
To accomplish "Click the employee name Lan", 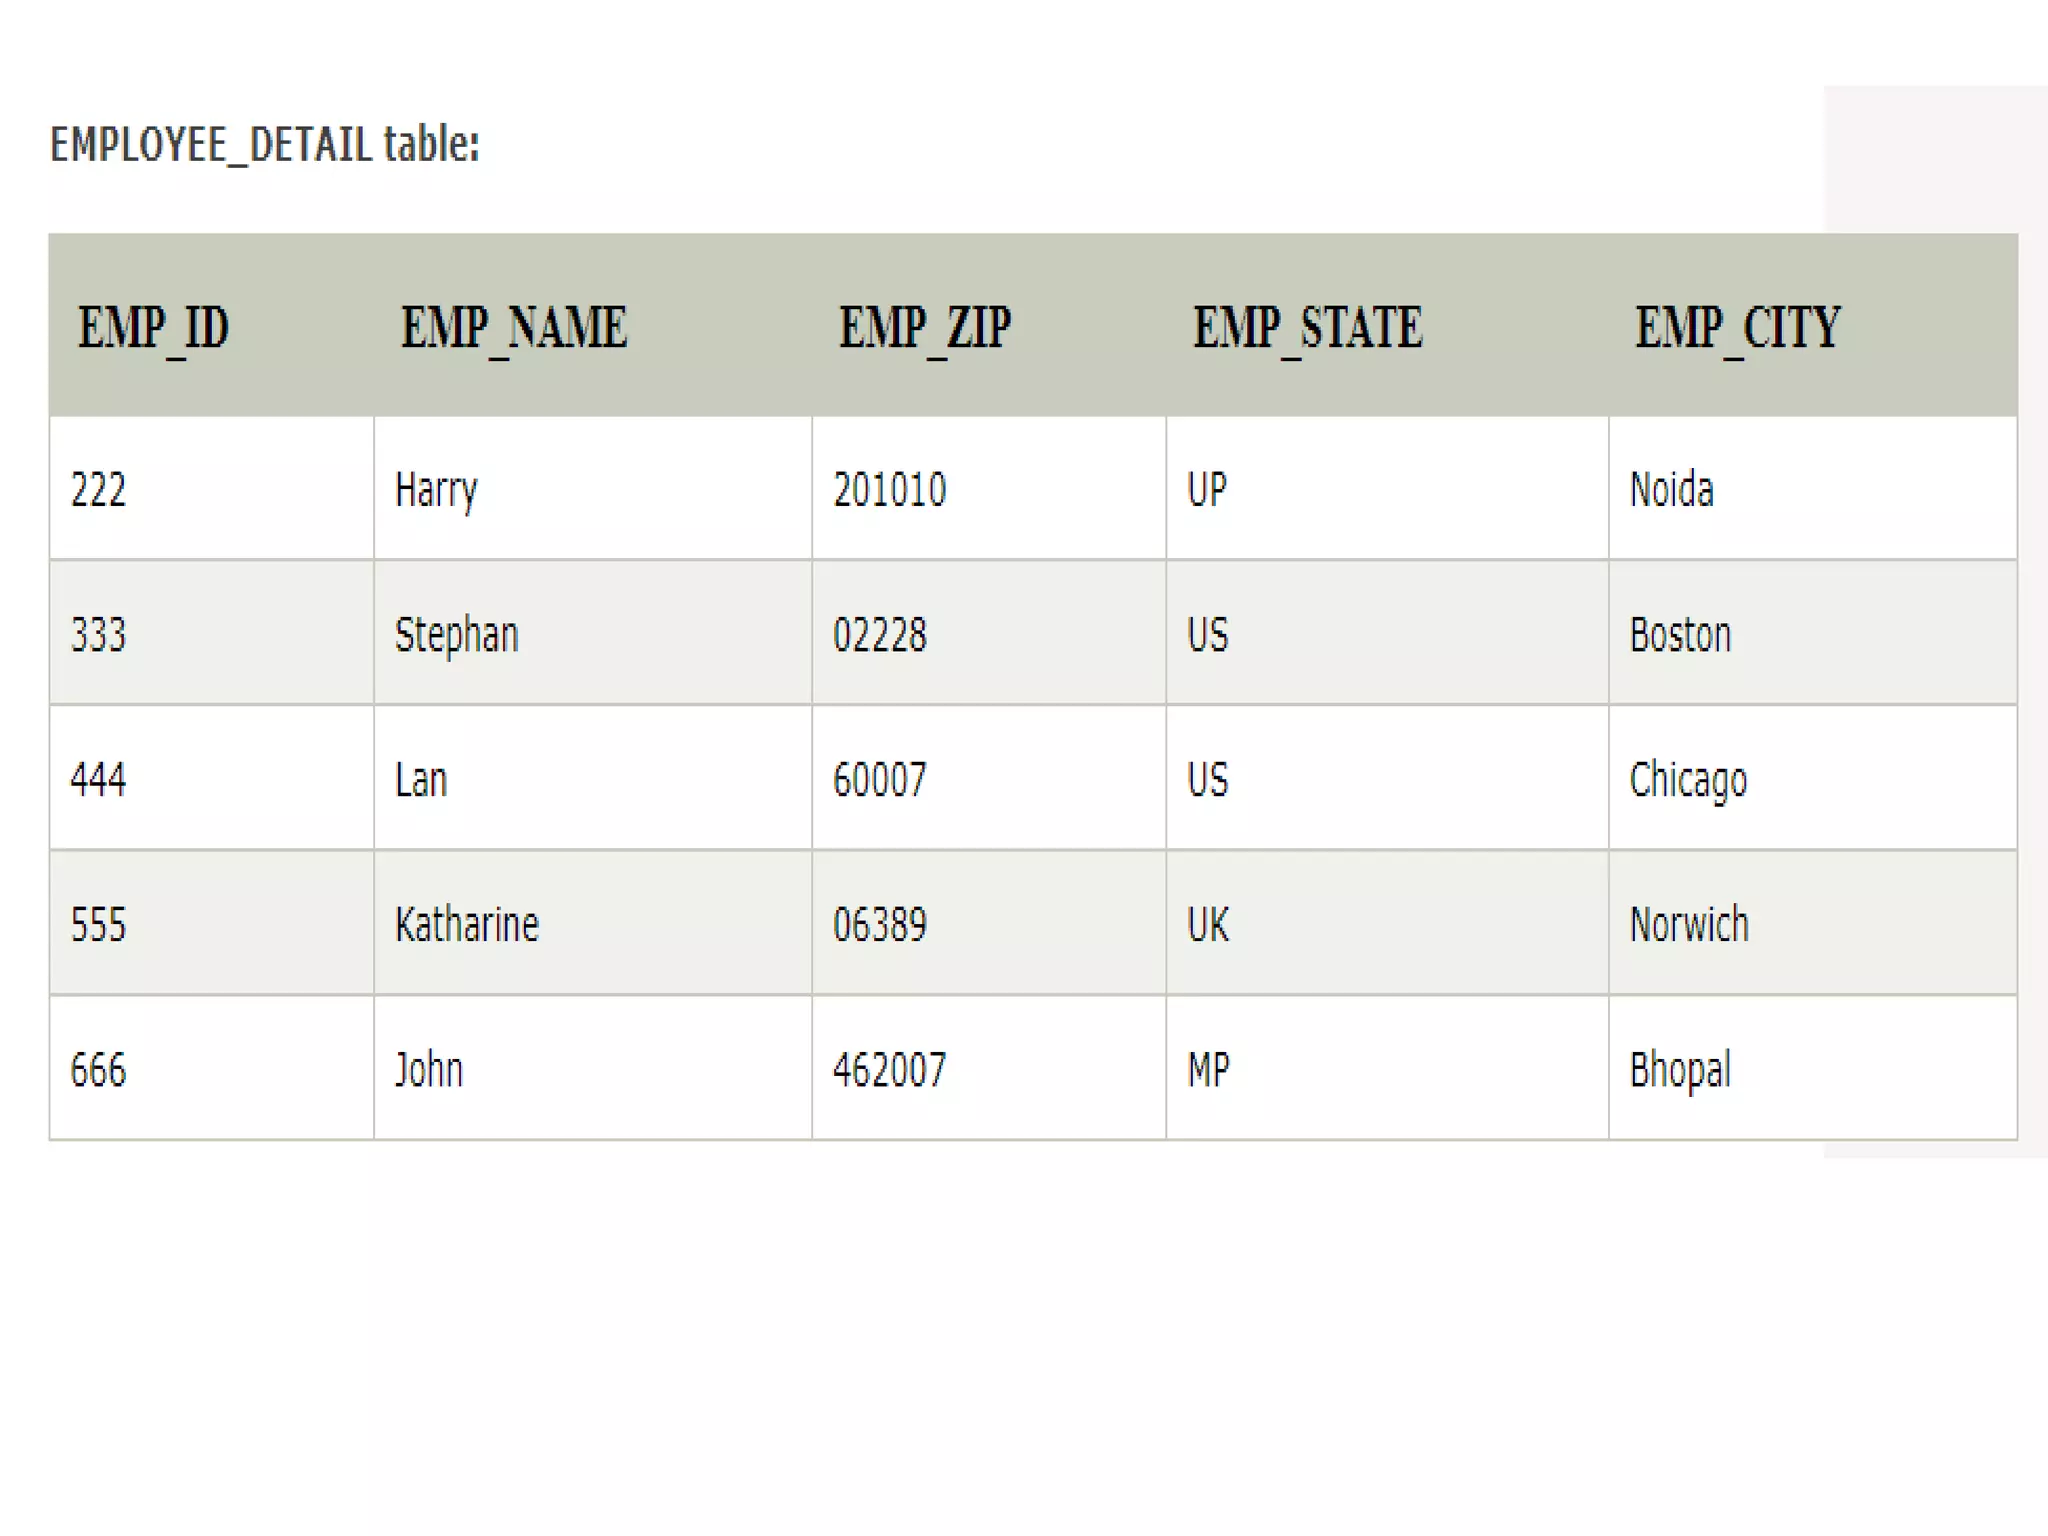I will click(421, 780).
